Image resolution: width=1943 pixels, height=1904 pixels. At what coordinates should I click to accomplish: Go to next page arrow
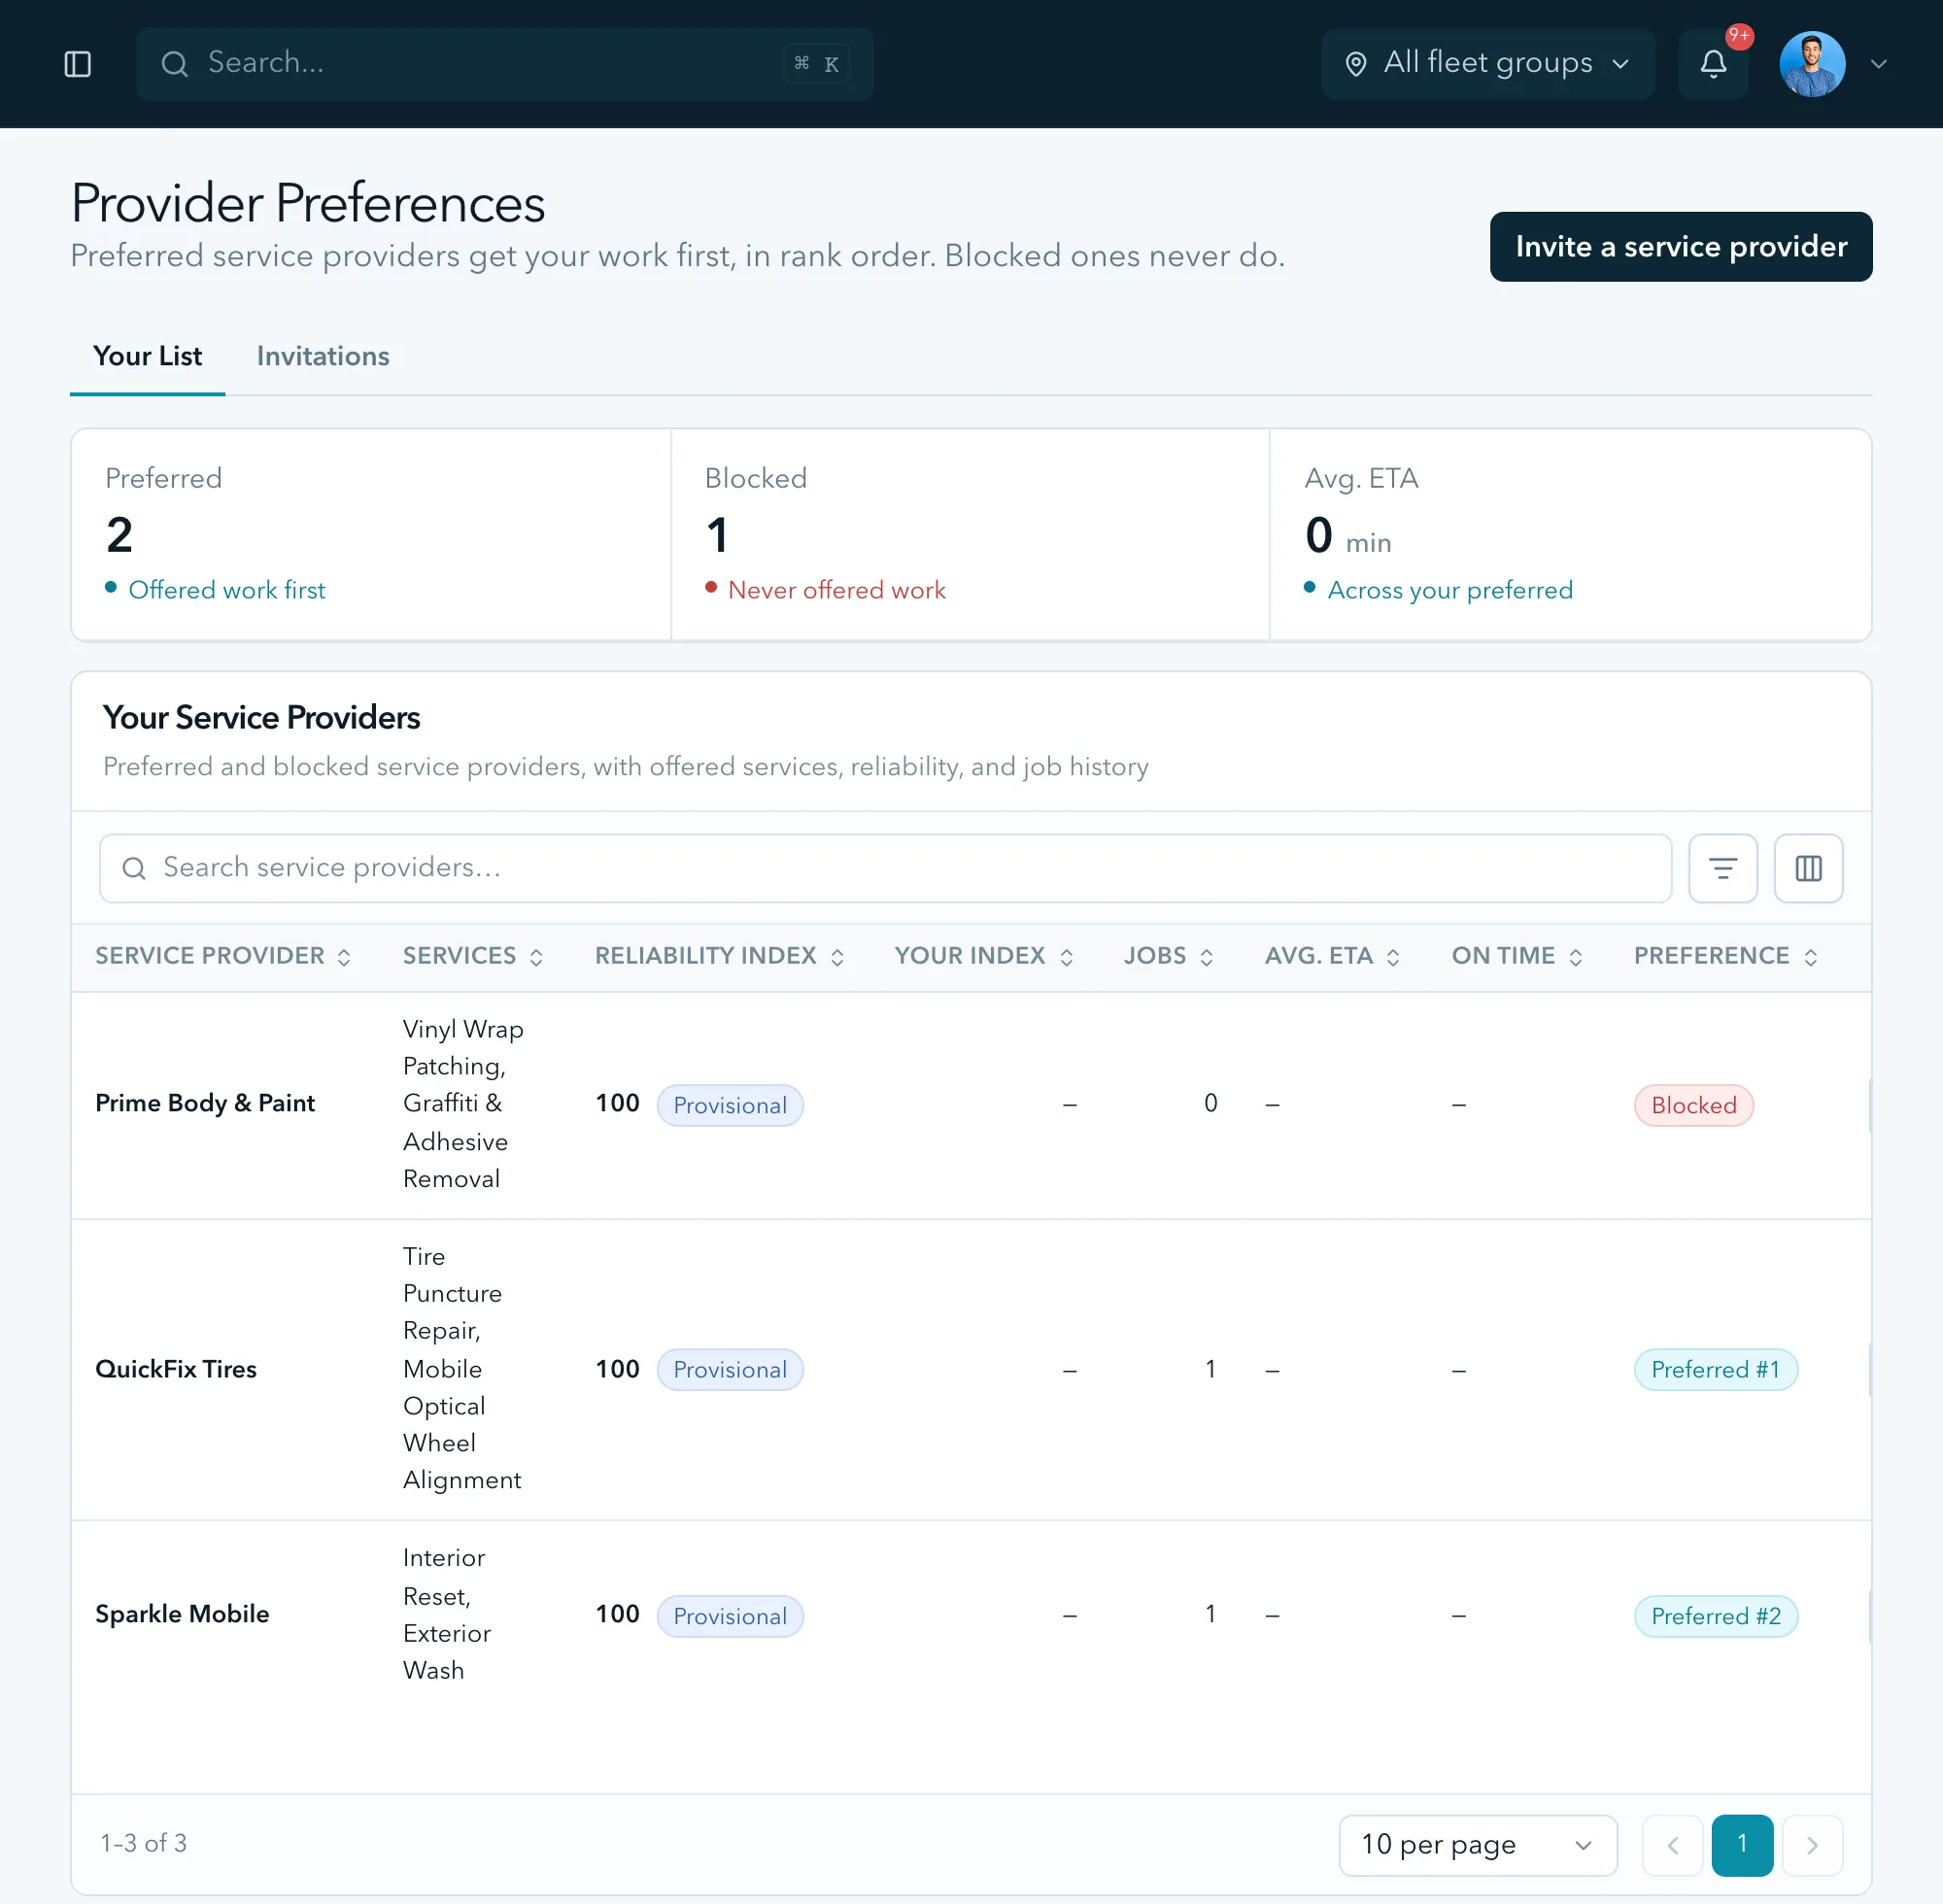point(1812,1844)
